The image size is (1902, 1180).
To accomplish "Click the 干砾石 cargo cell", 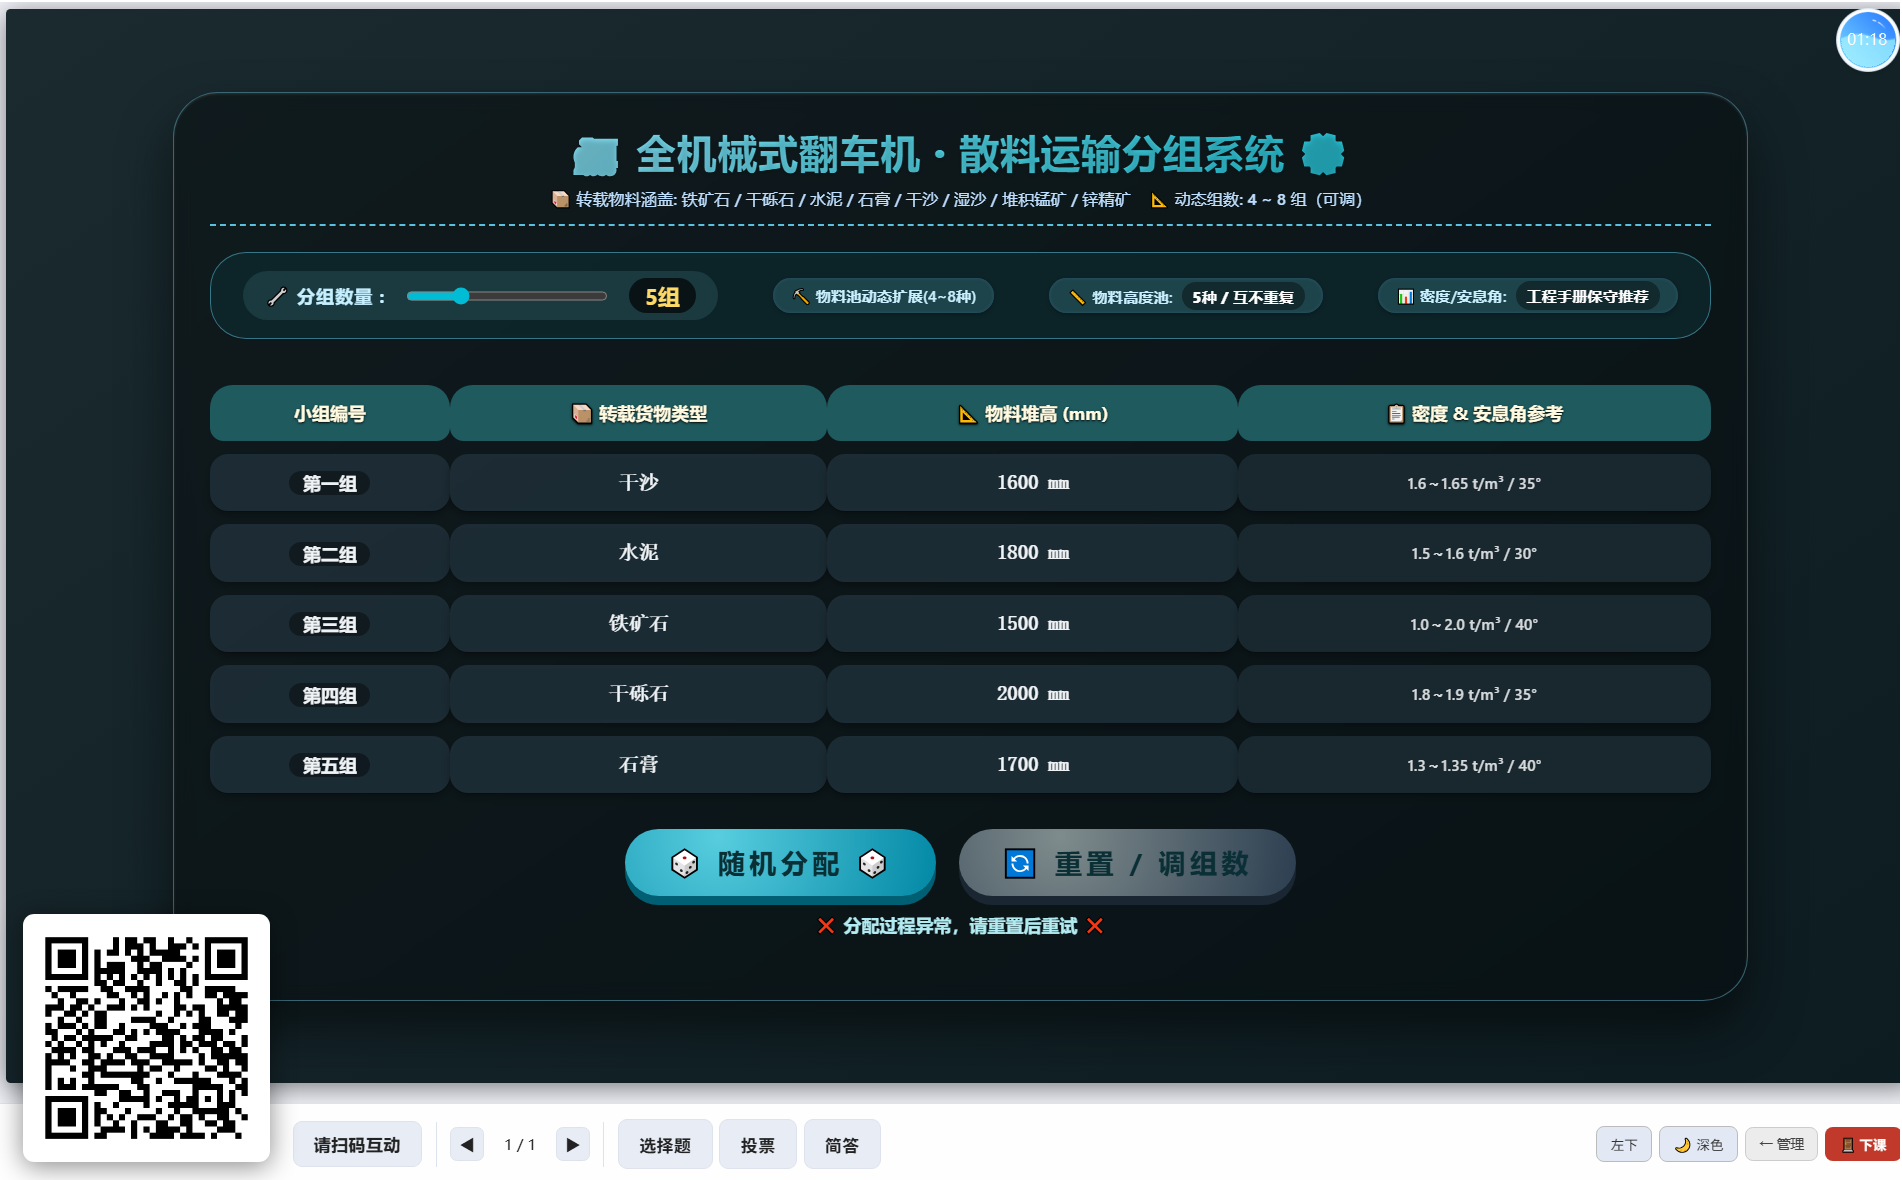I will tap(638, 694).
